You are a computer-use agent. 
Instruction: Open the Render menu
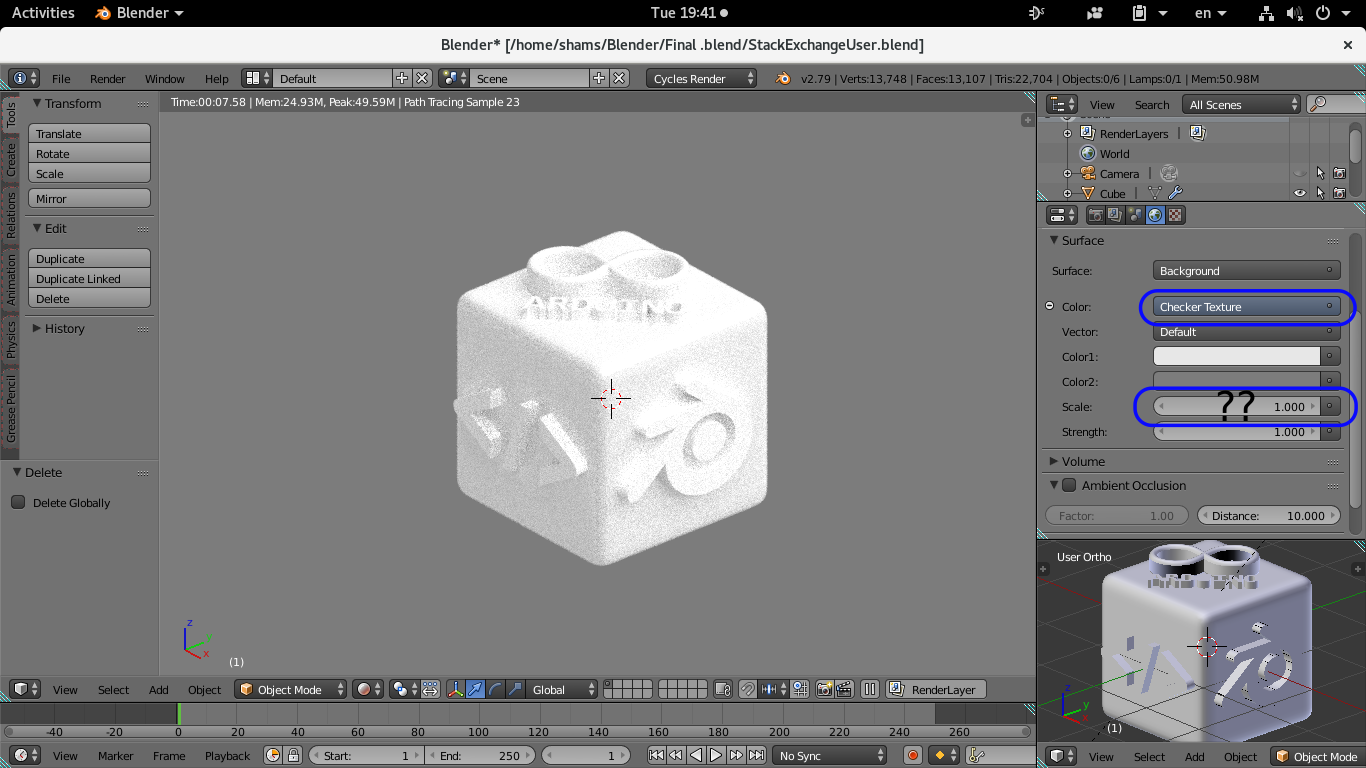108,78
